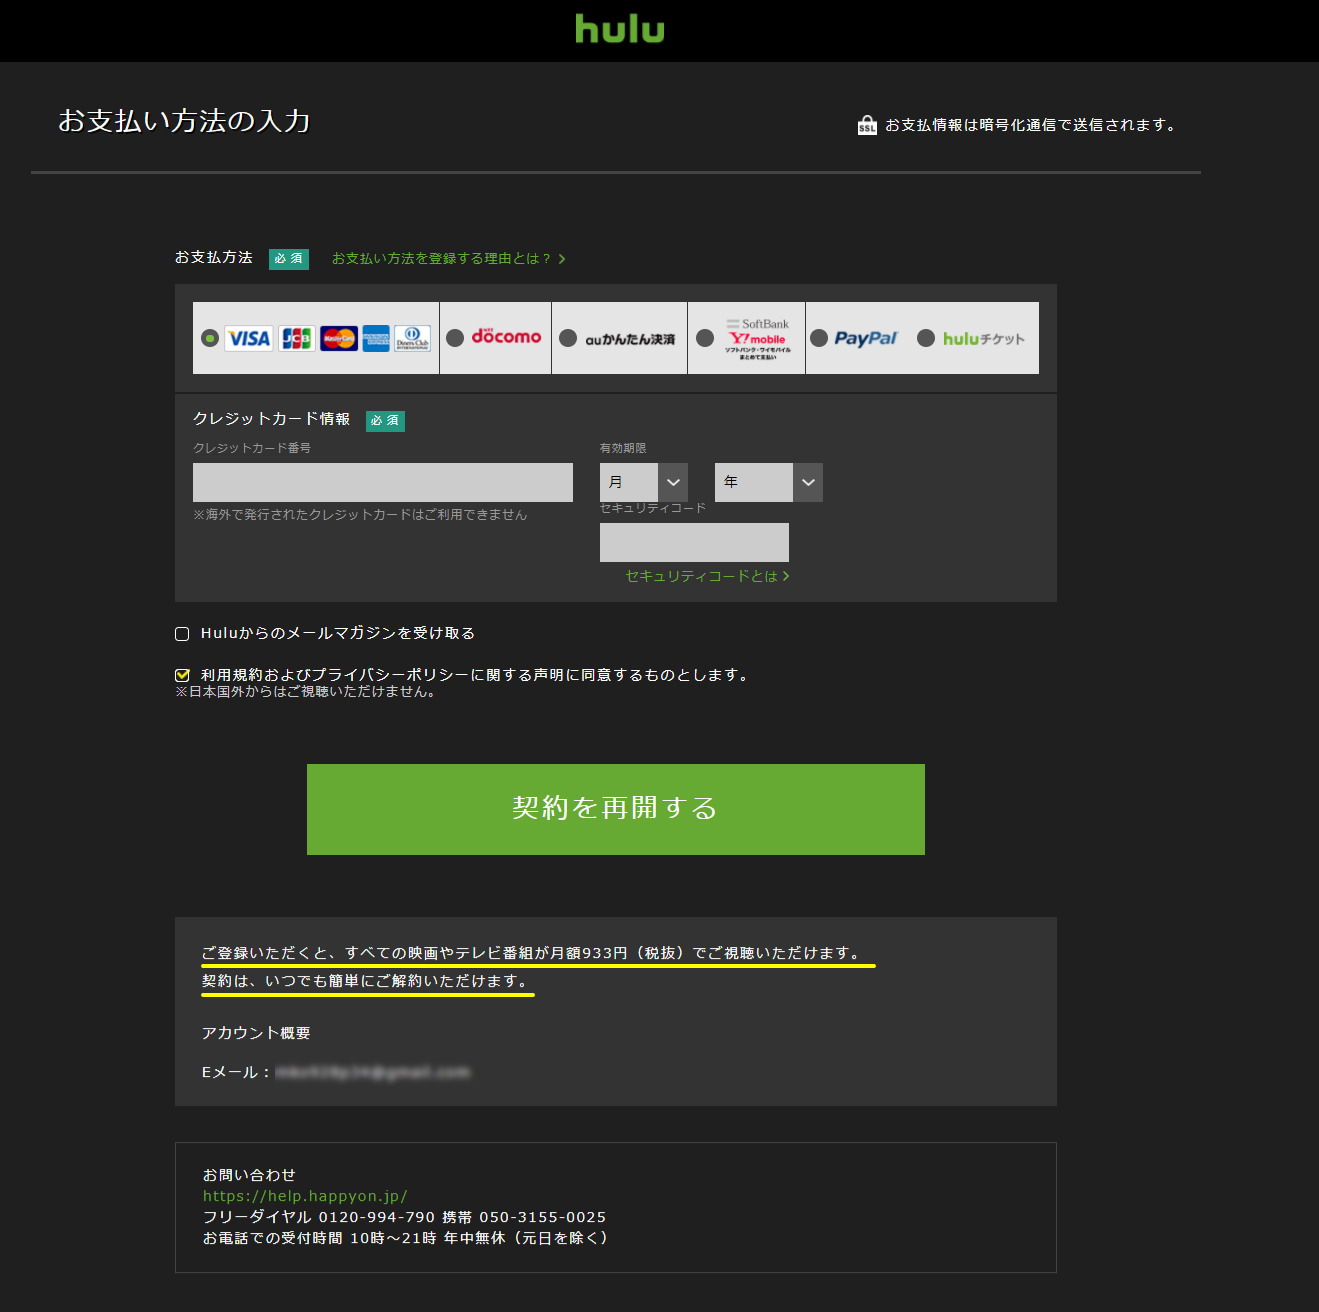Click the VISA card logo
The width and height of the screenshot is (1319, 1312).
pos(248,338)
